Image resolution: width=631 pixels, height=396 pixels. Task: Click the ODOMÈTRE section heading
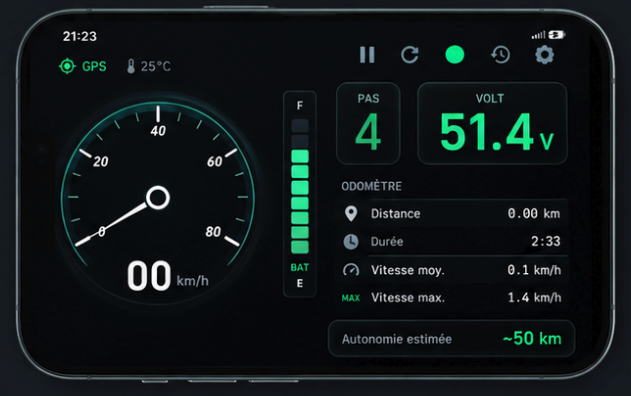[x=371, y=186]
